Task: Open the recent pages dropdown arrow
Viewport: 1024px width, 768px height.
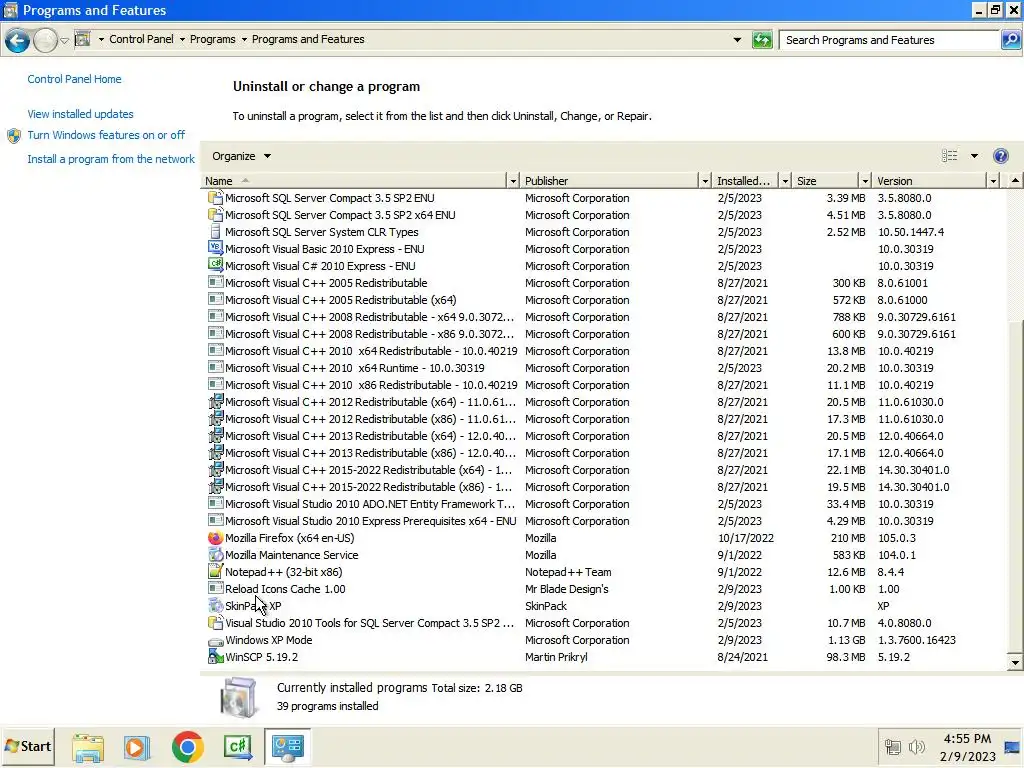Action: [x=64, y=40]
